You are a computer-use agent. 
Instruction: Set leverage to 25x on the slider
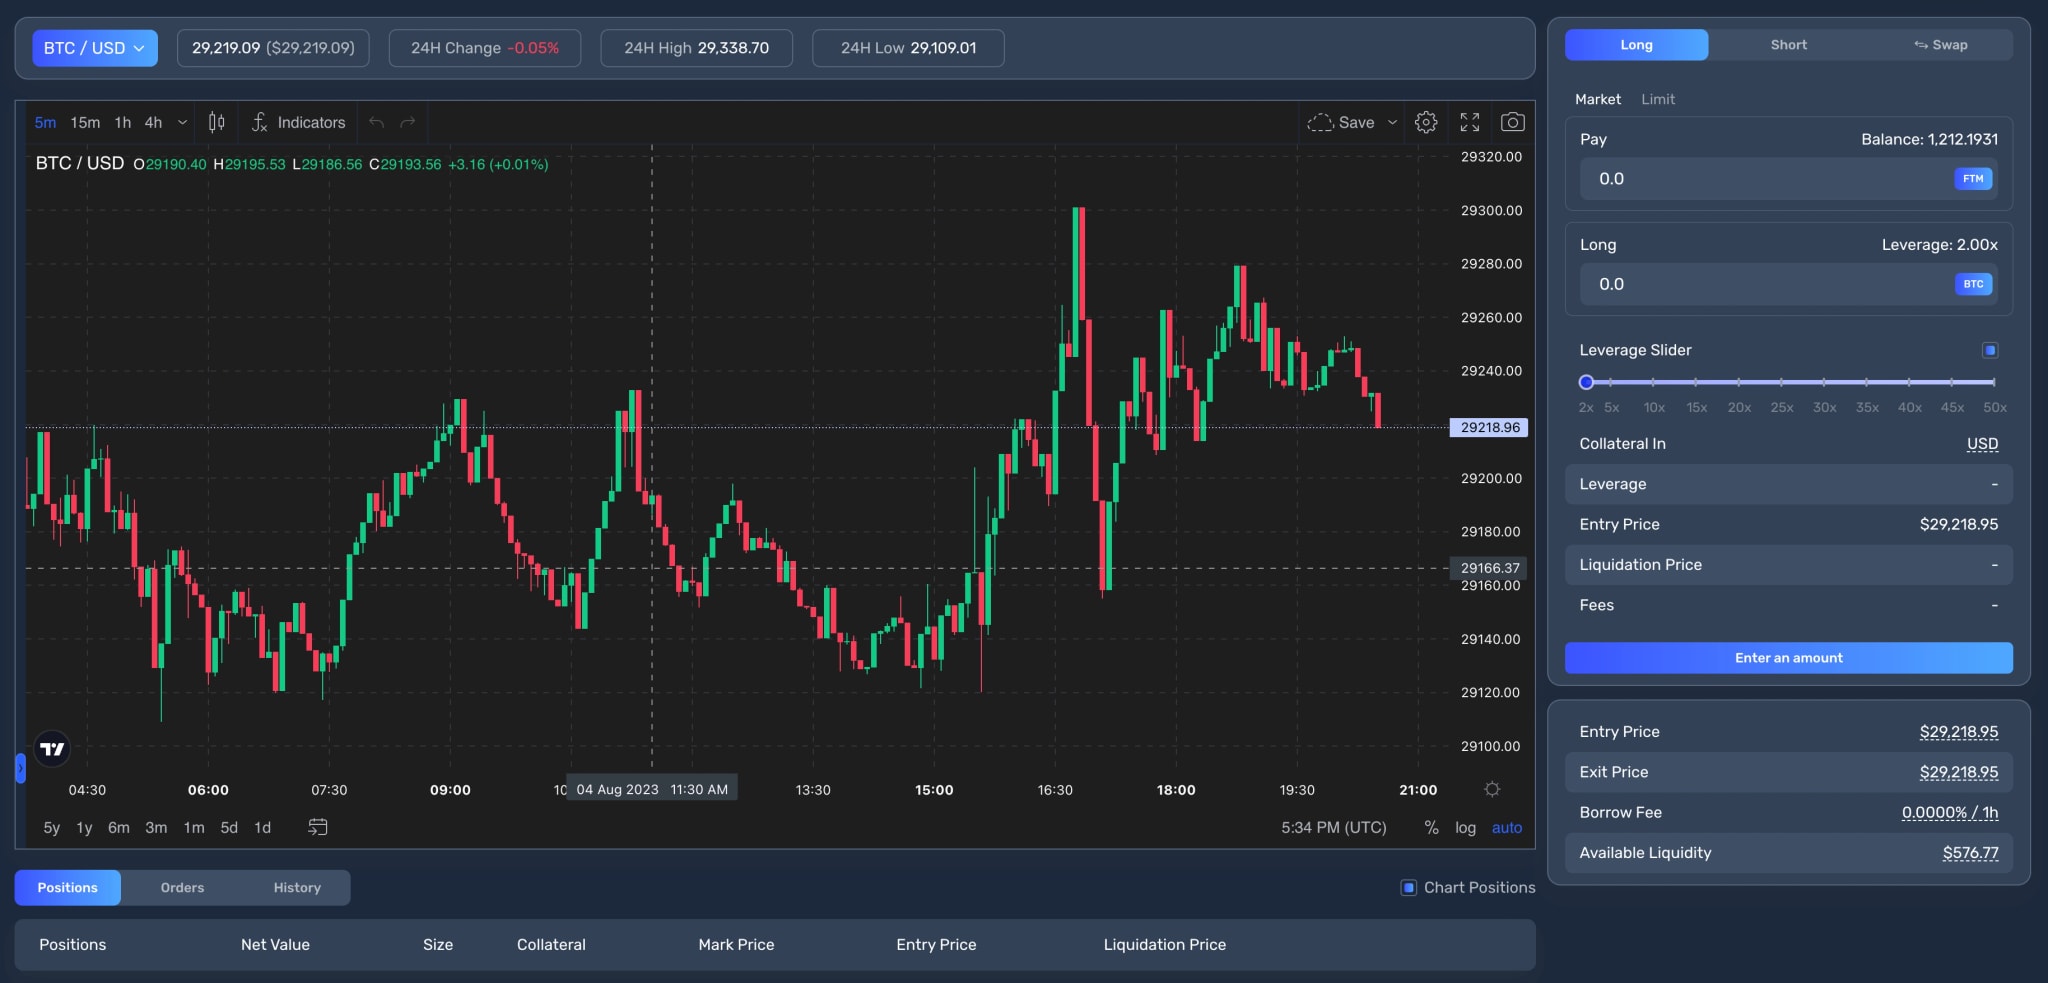click(1781, 382)
